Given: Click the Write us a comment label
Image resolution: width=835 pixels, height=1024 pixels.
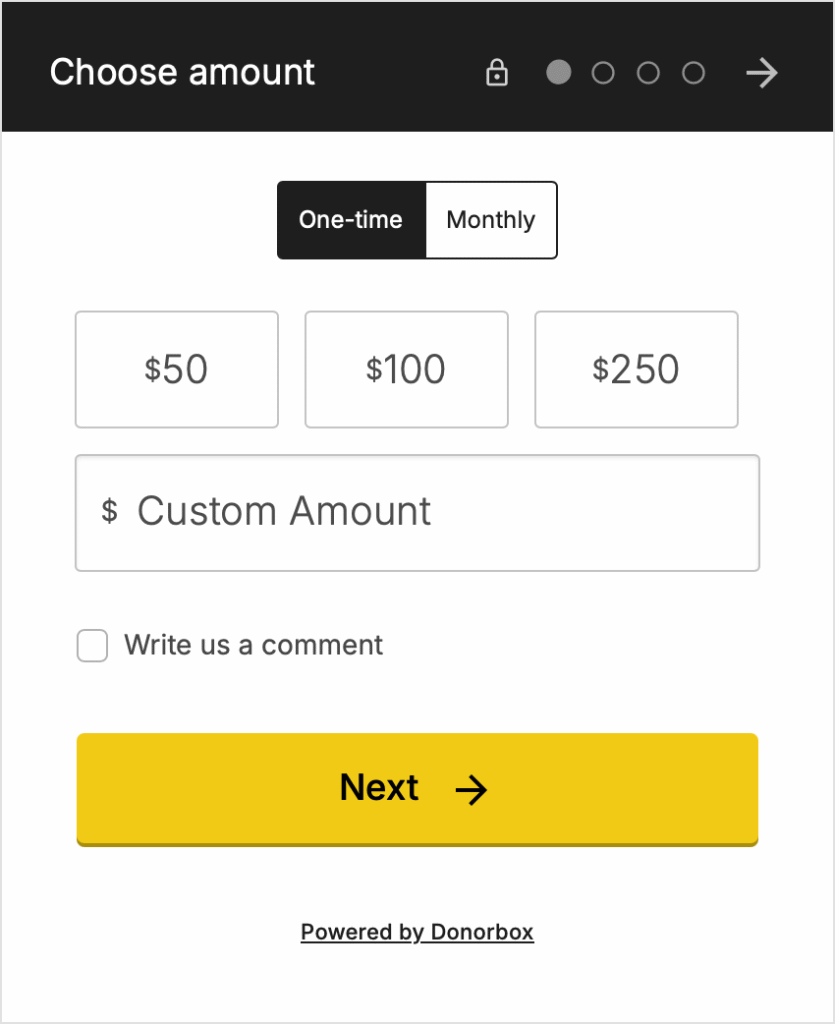Looking at the screenshot, I should point(253,645).
